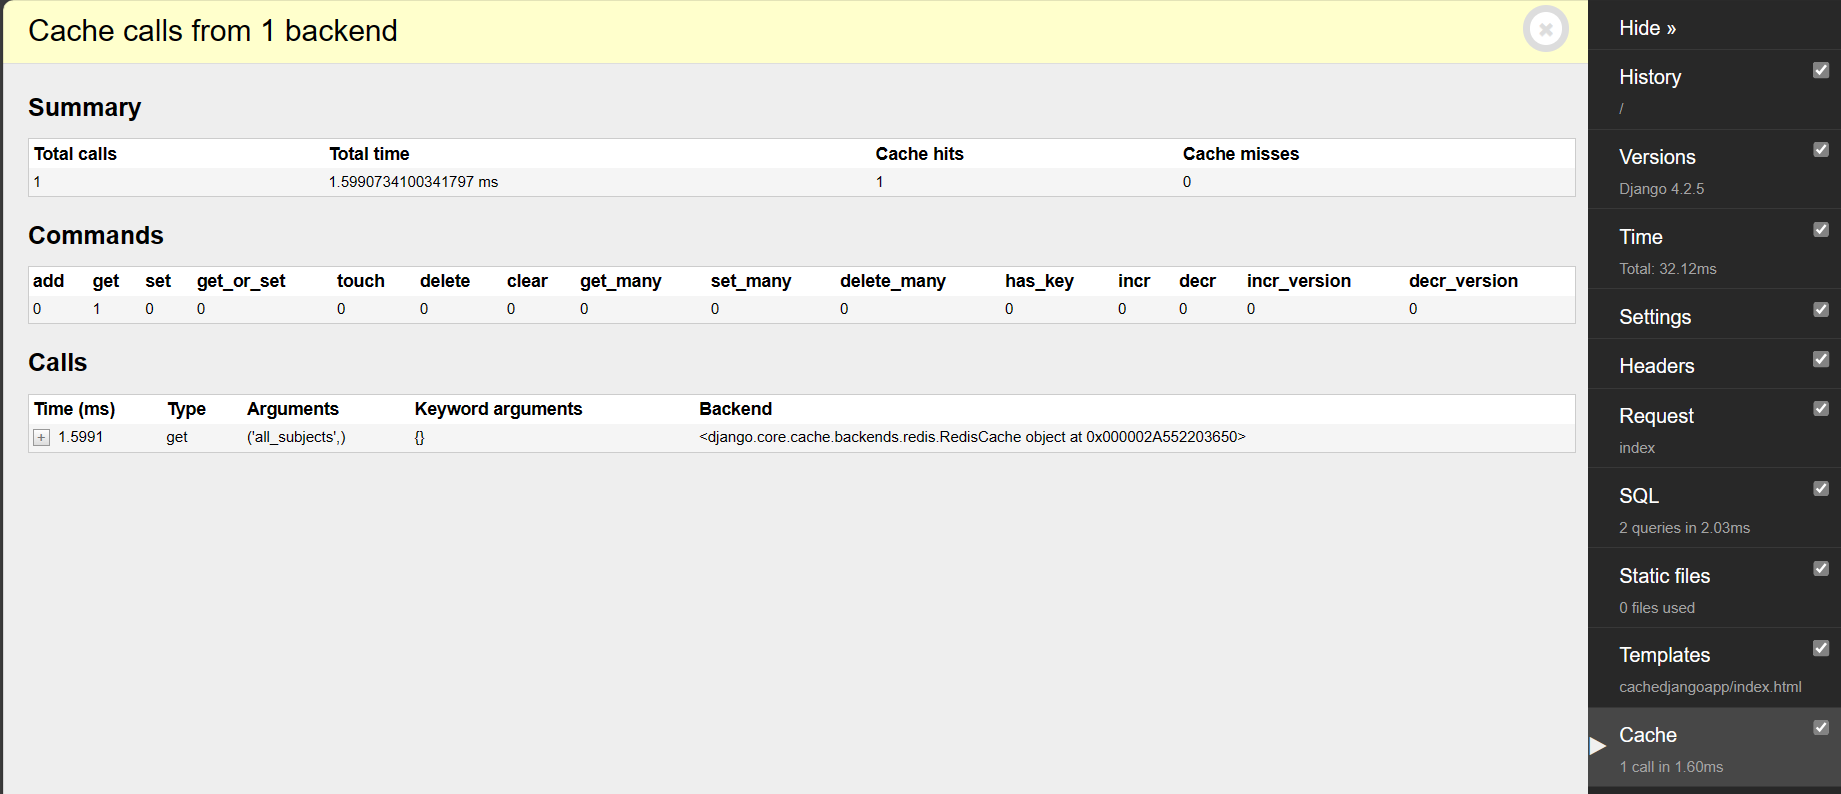Open the Settings panel
Viewport: 1841px width, 794px height.
1655,317
